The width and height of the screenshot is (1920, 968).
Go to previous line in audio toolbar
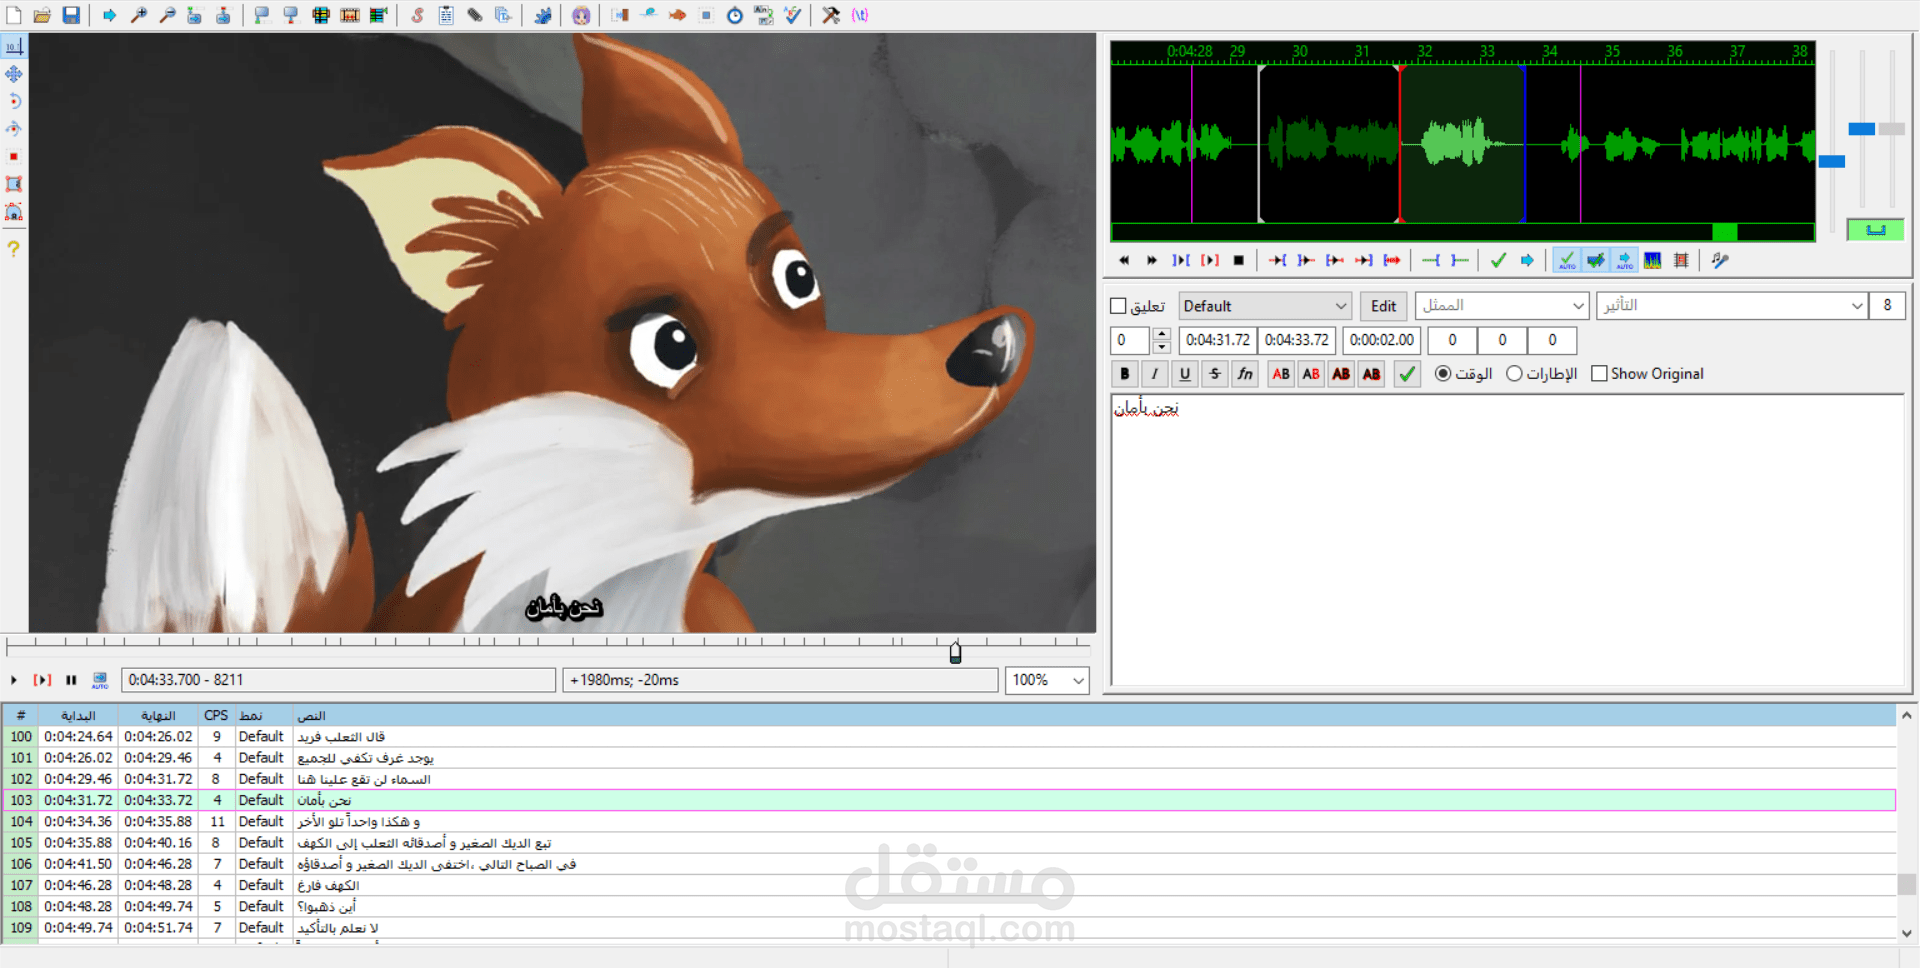click(1124, 260)
